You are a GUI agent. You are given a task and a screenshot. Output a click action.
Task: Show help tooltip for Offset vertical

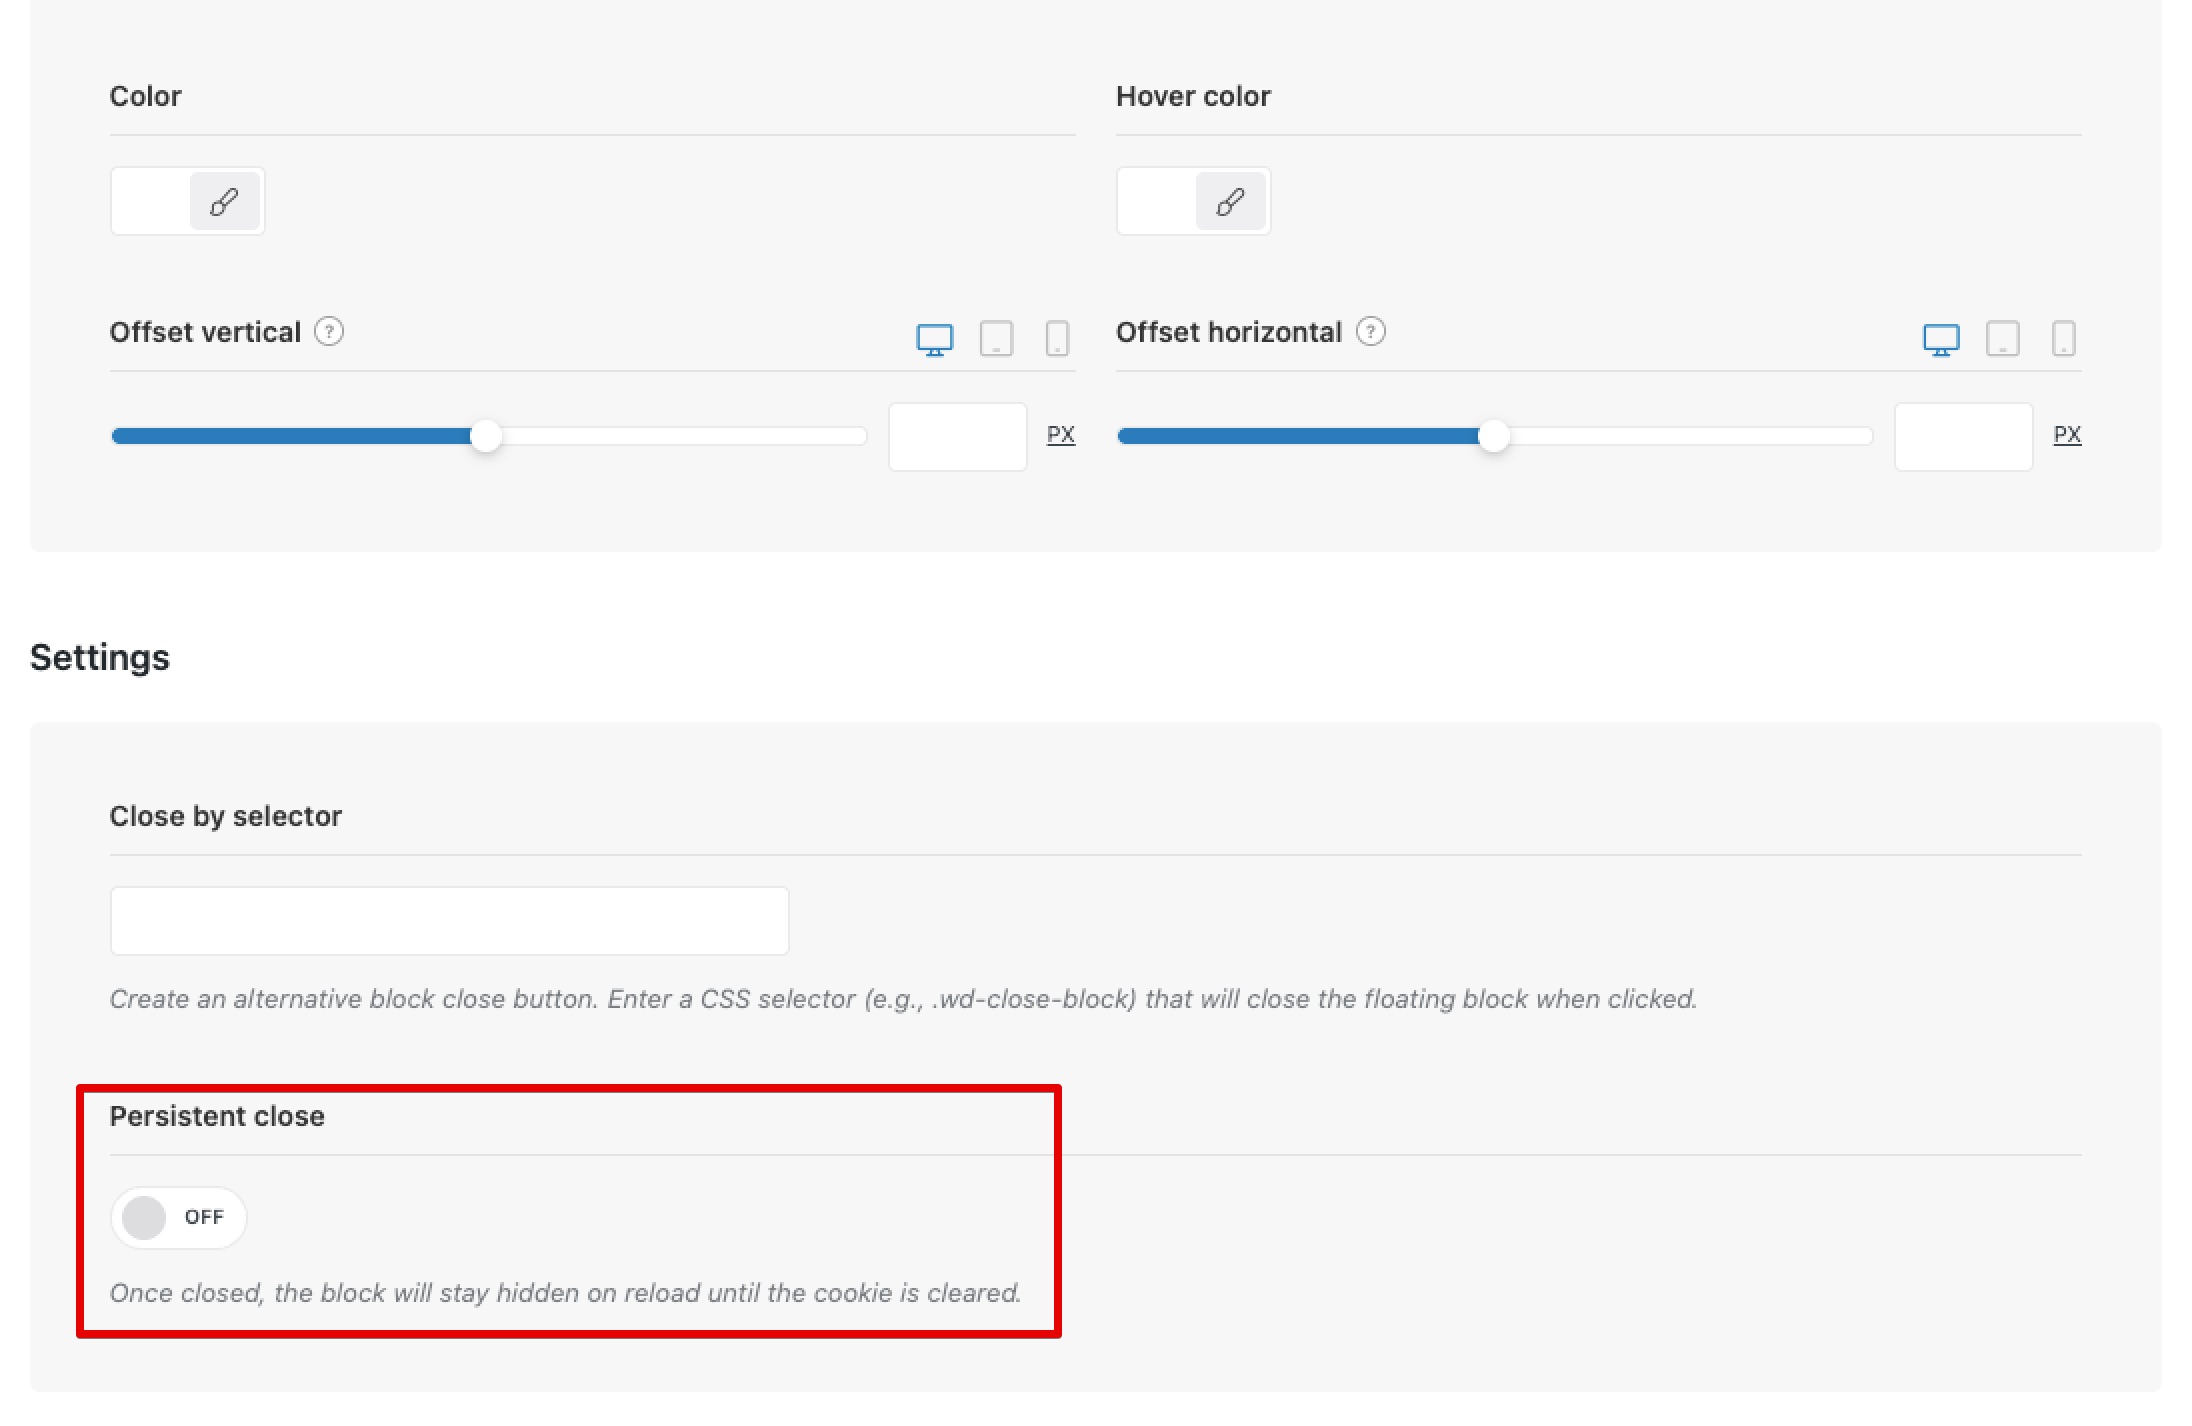tap(329, 331)
